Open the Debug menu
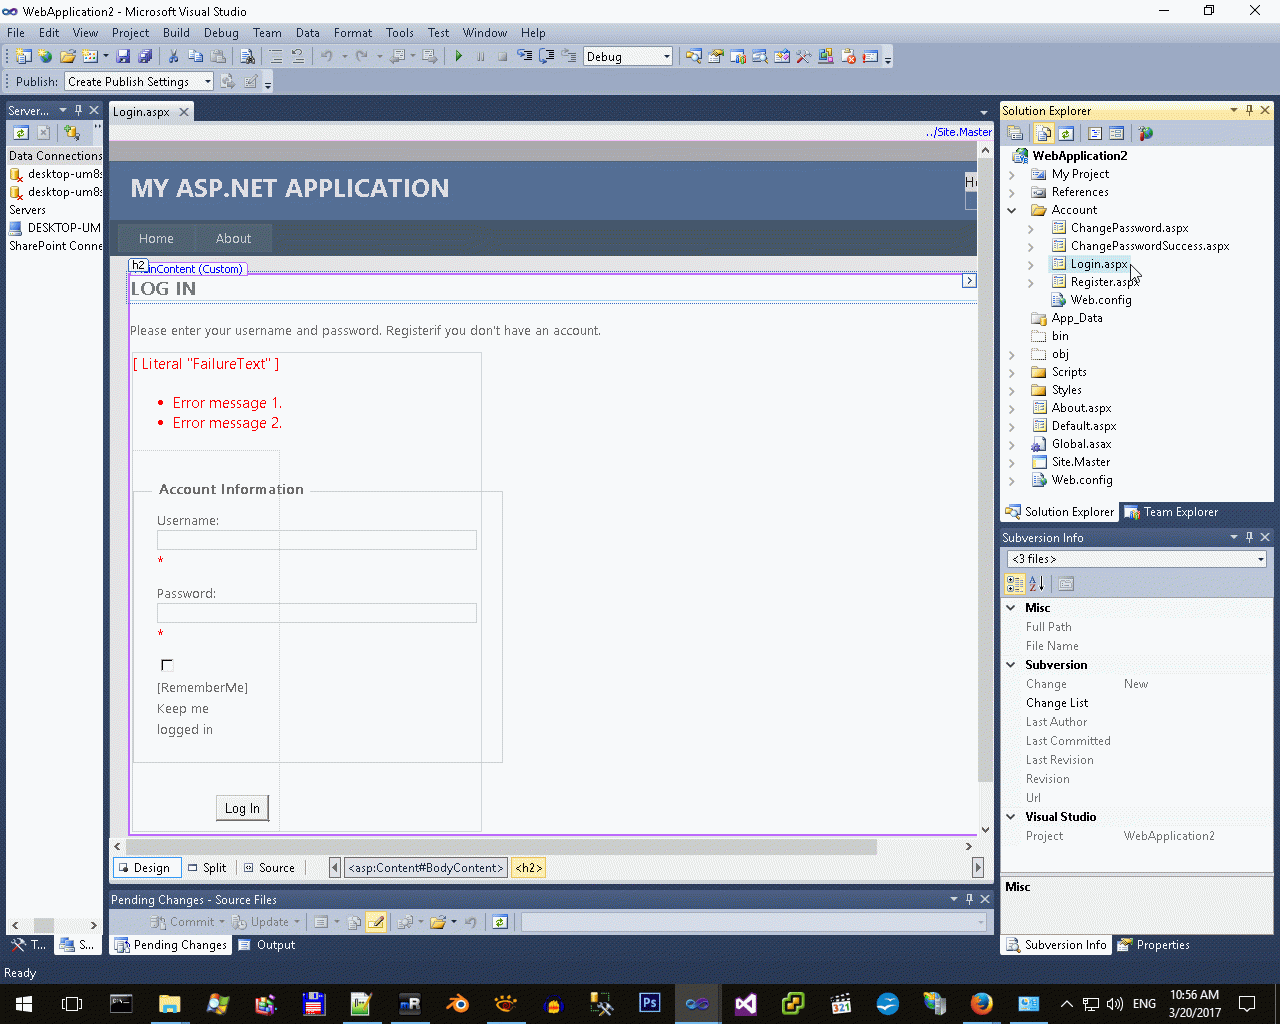This screenshot has width=1280, height=1024. [x=221, y=33]
